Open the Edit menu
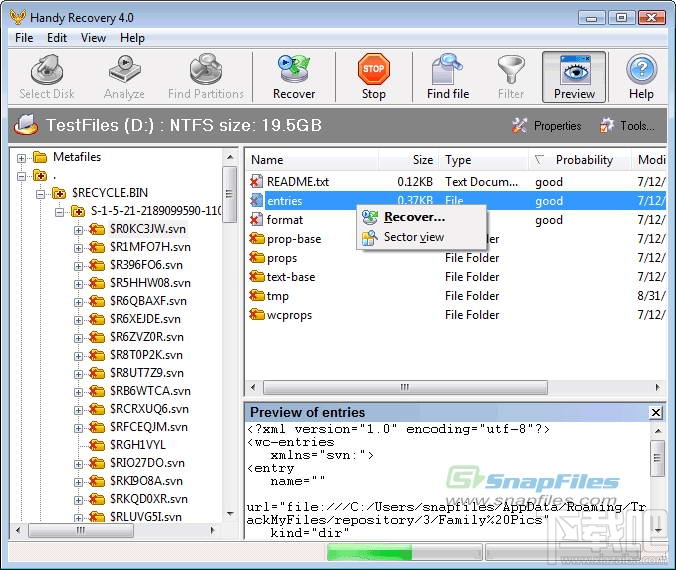The height and width of the screenshot is (570, 676). pyautogui.click(x=57, y=38)
